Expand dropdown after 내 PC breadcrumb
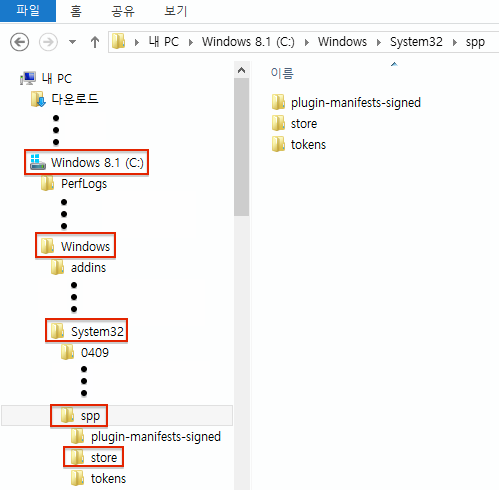499x490 pixels. (191, 42)
